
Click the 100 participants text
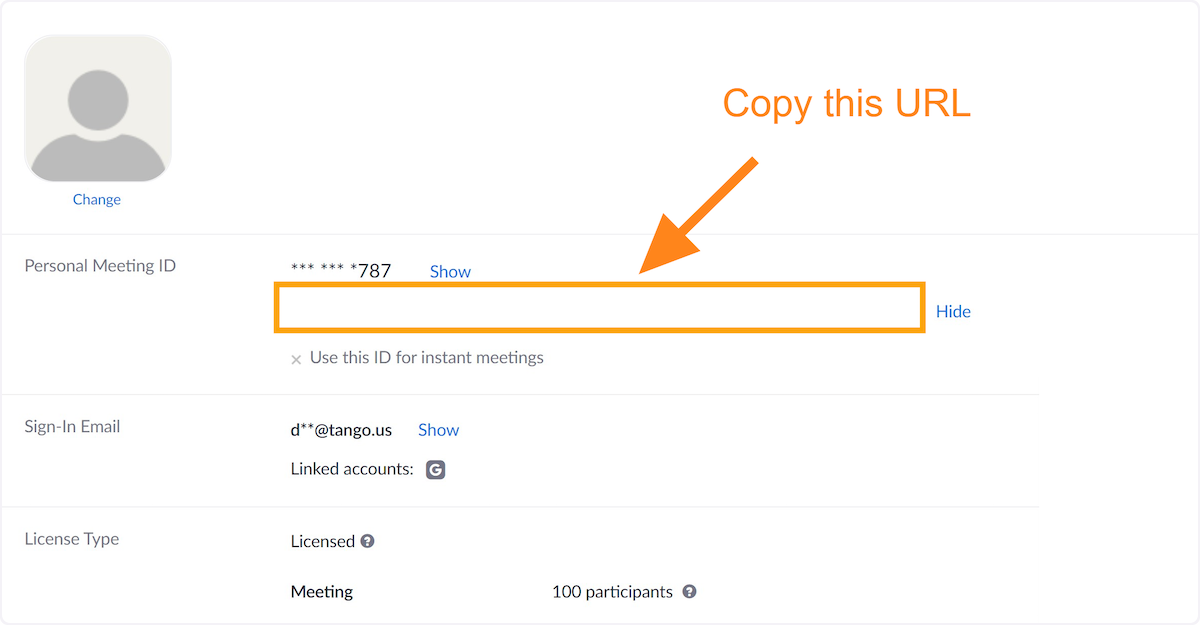[x=612, y=591]
